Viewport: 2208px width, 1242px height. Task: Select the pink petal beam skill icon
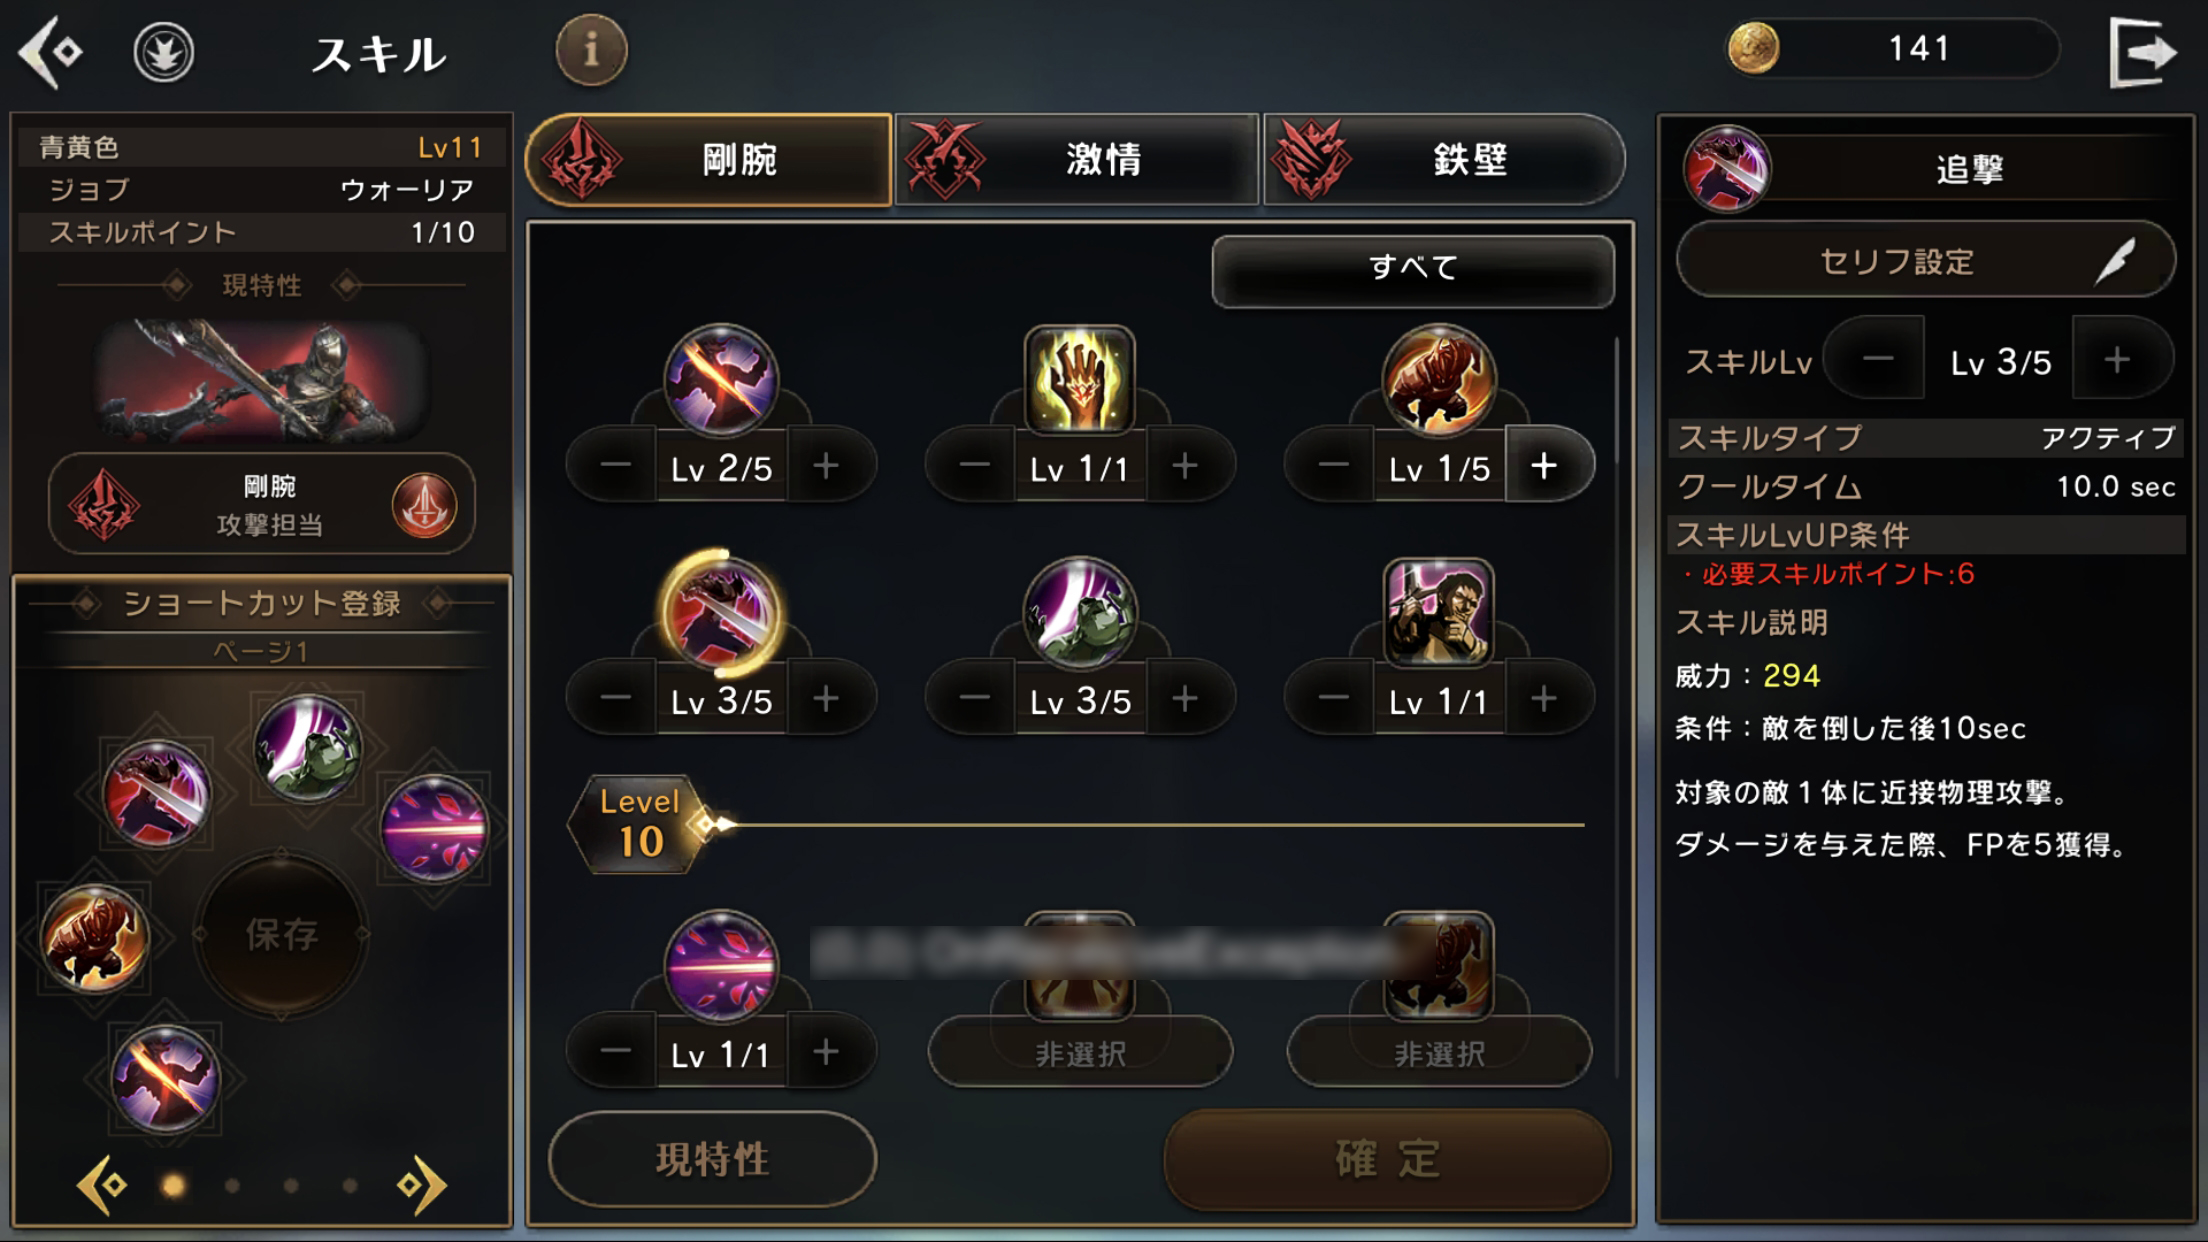pyautogui.click(x=721, y=965)
